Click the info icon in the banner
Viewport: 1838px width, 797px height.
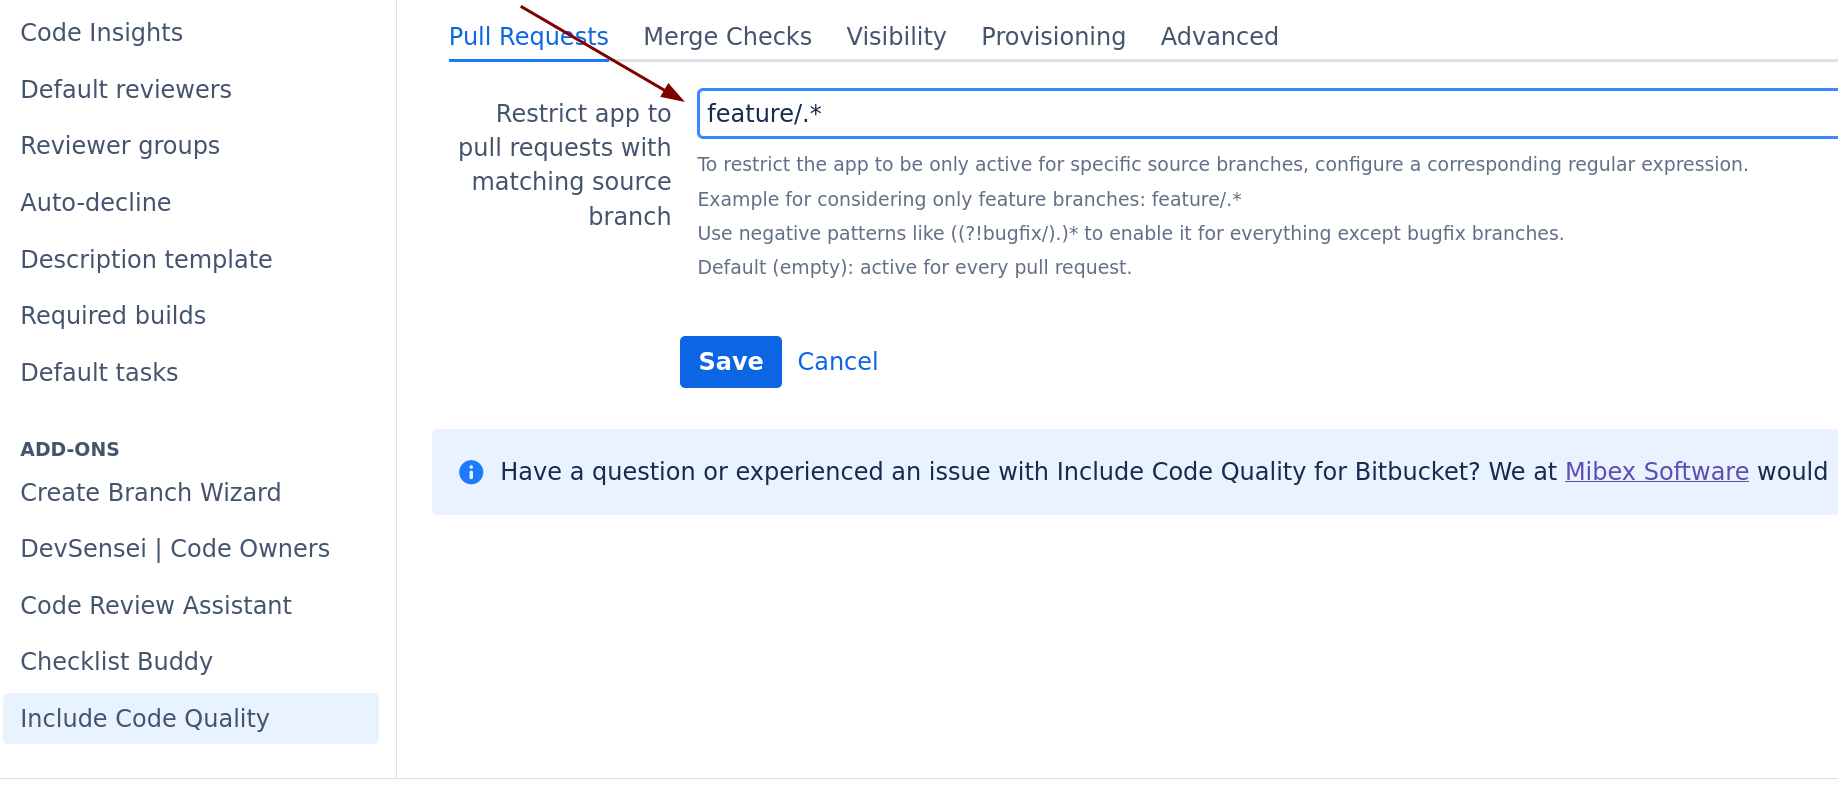(x=471, y=472)
